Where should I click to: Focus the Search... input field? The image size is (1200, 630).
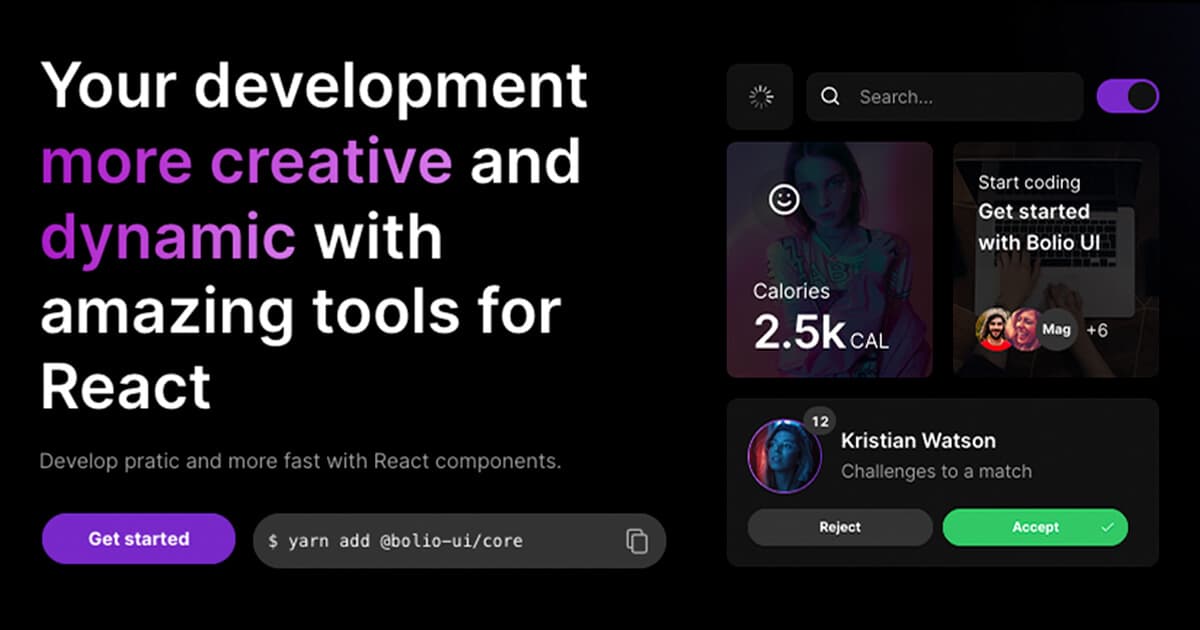[x=960, y=97]
